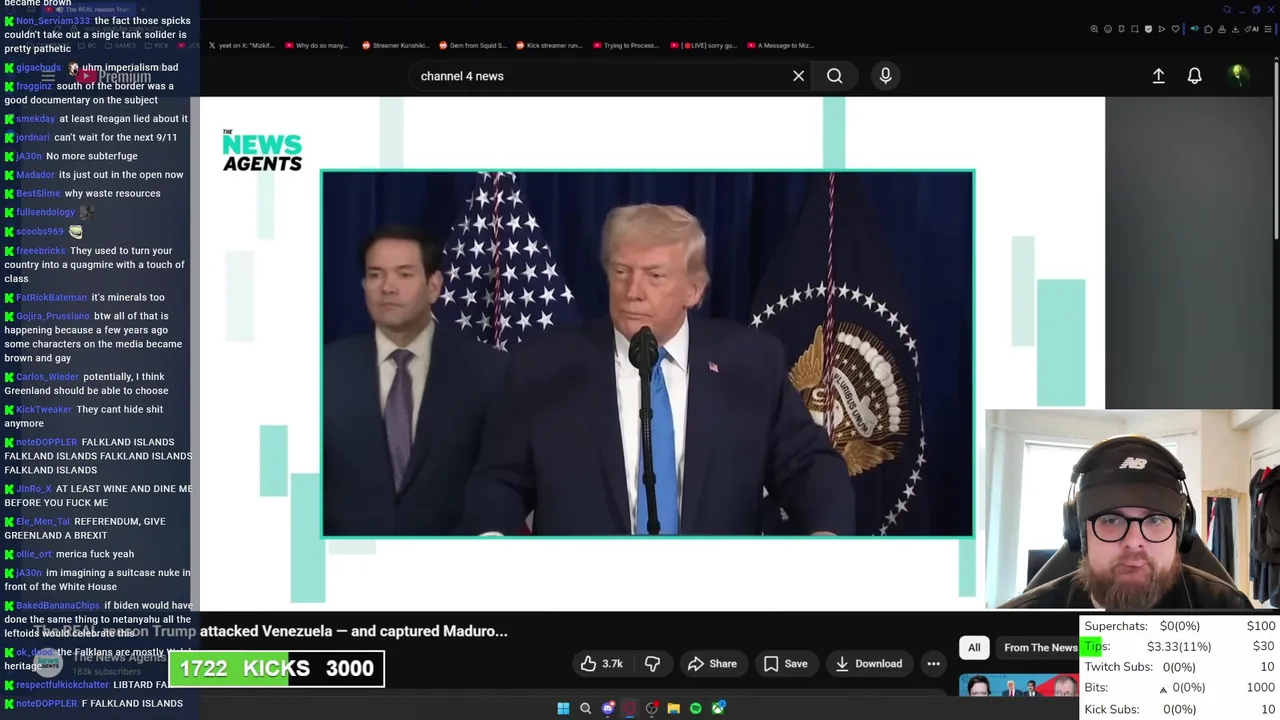Open the Xbox app from the taskbar
Image resolution: width=1280 pixels, height=720 pixels.
(718, 708)
